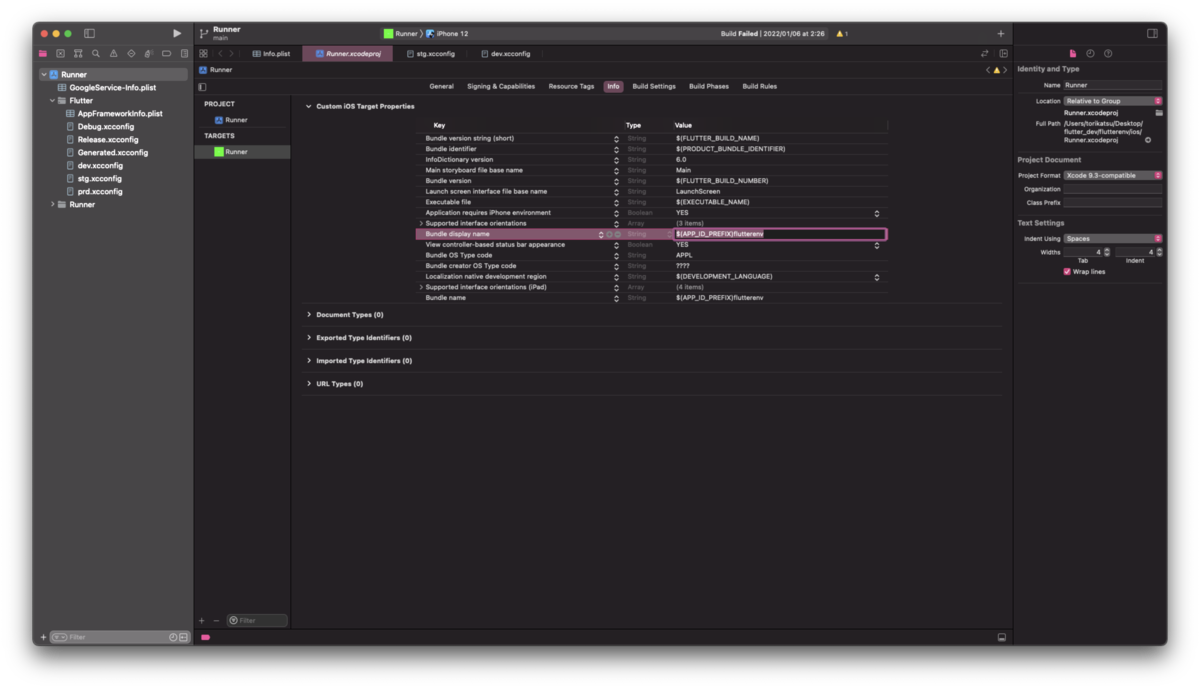Run the project with the play button
Viewport: 1200px width, 689px height.
pyautogui.click(x=178, y=34)
